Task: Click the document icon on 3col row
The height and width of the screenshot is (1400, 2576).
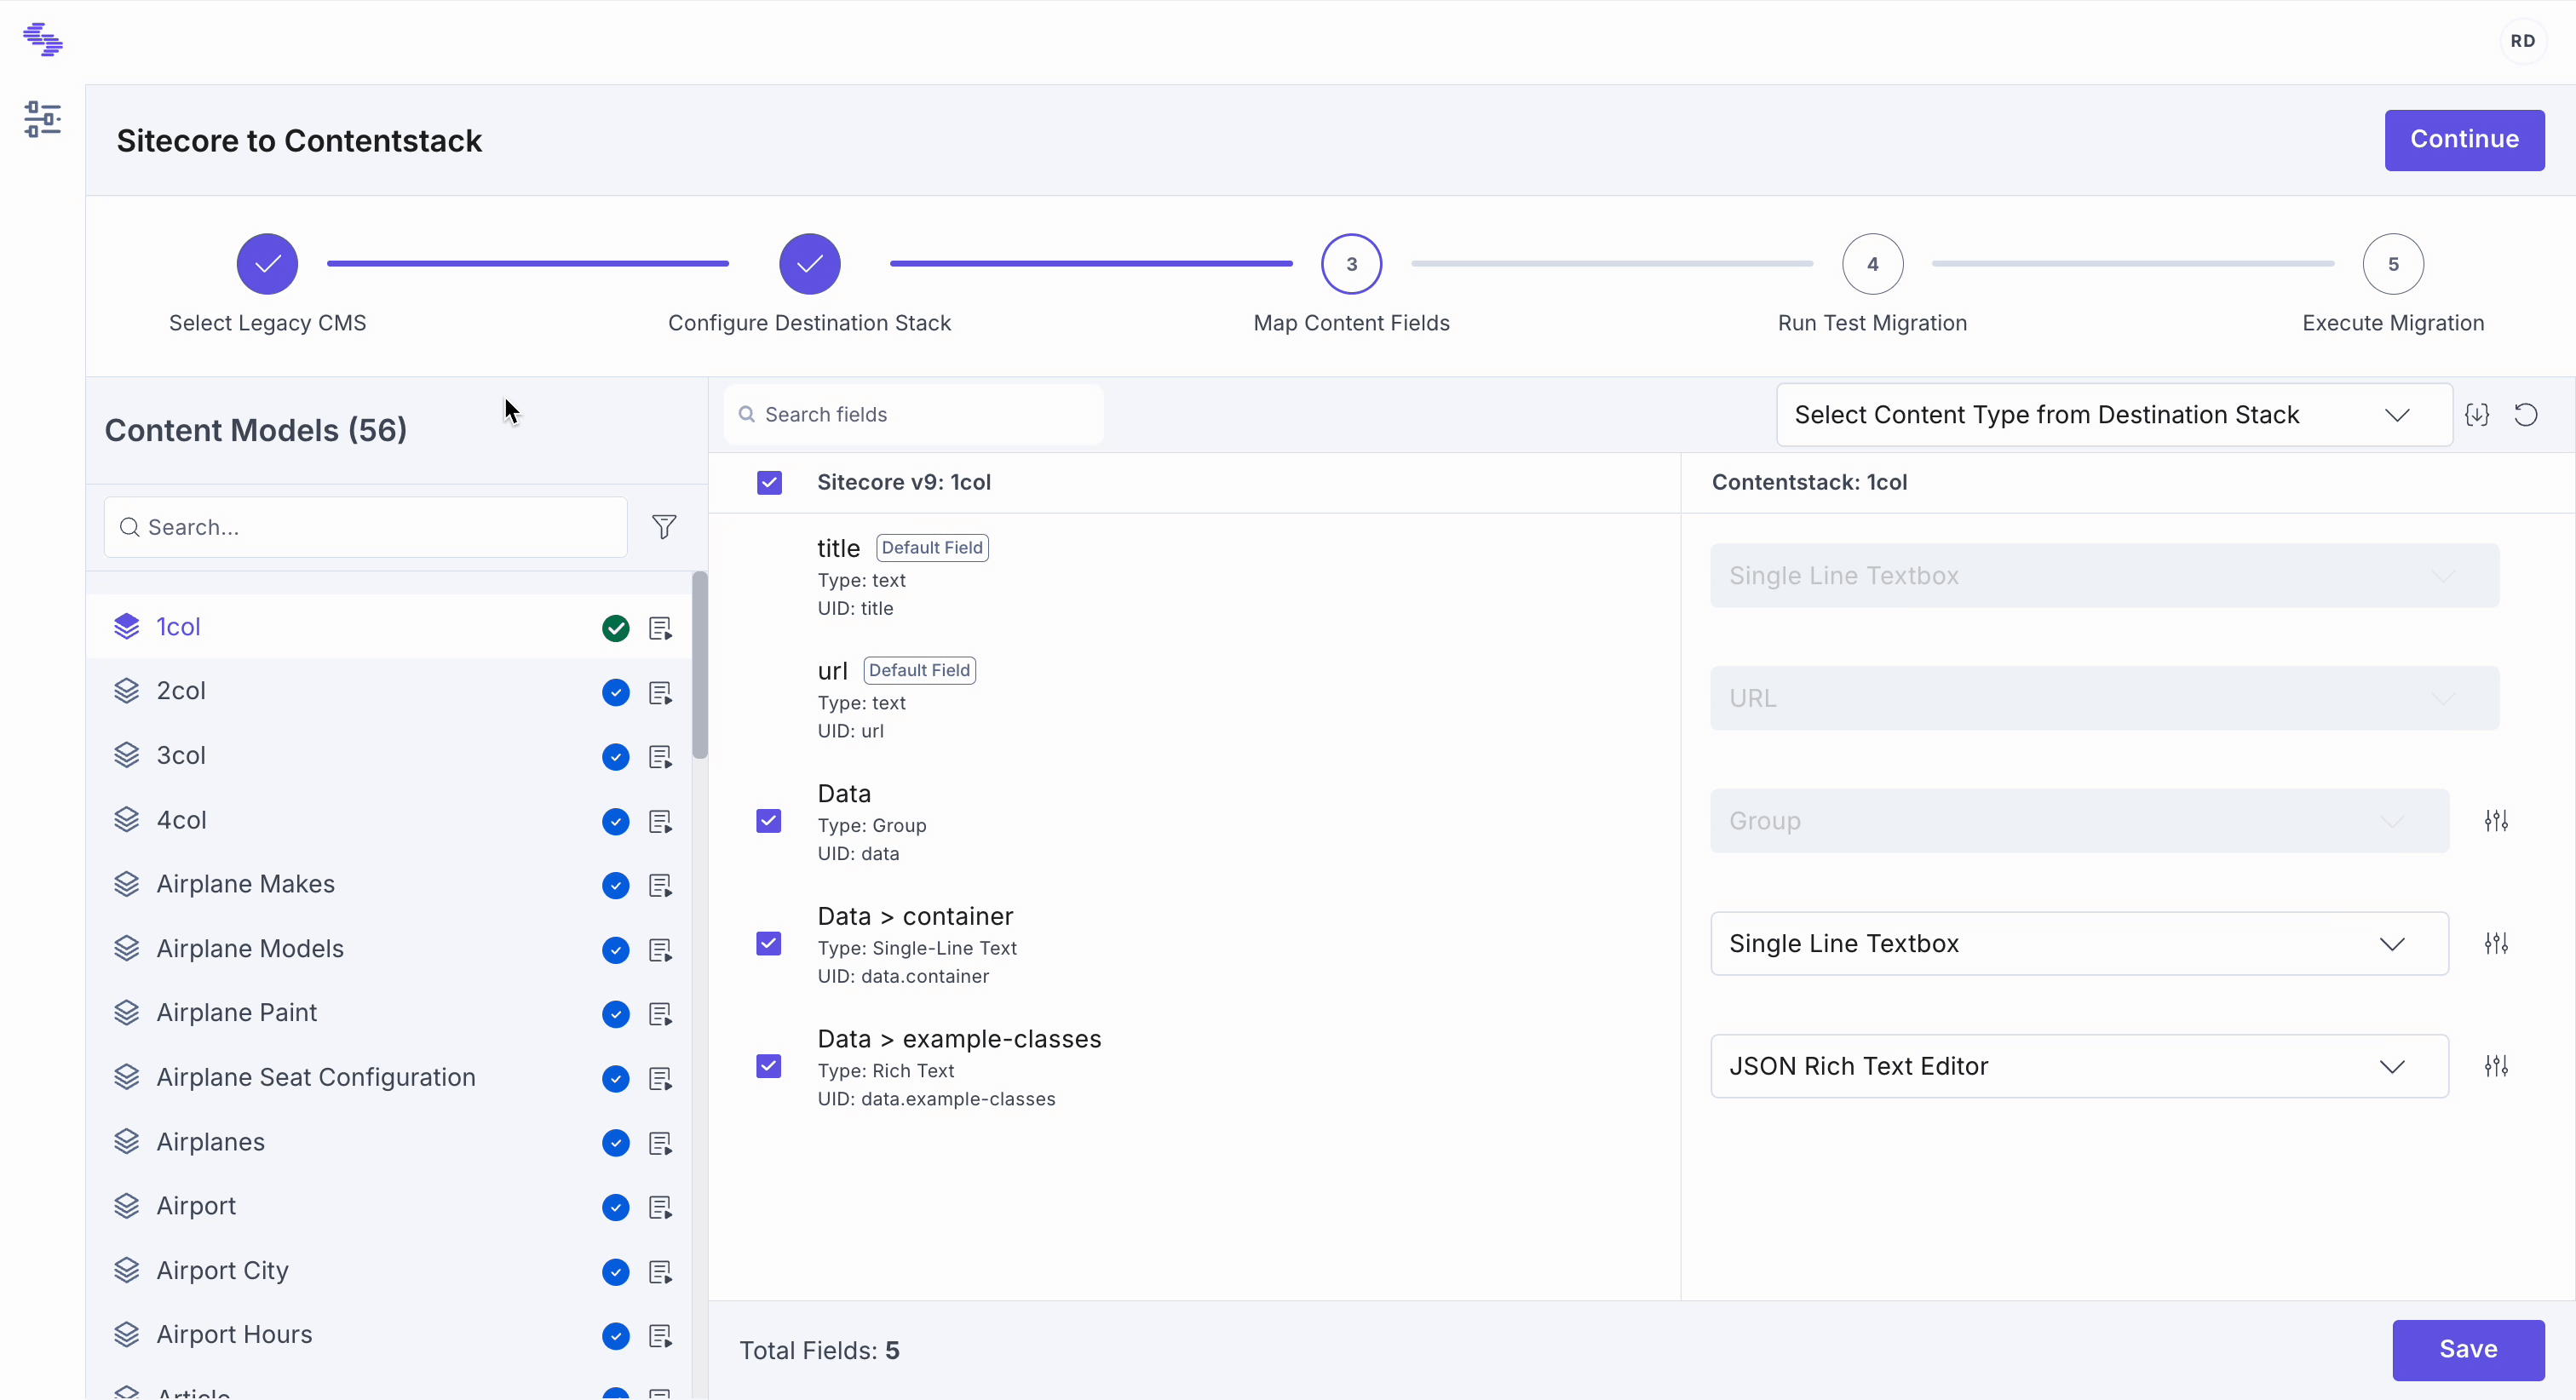Action: pos(660,757)
